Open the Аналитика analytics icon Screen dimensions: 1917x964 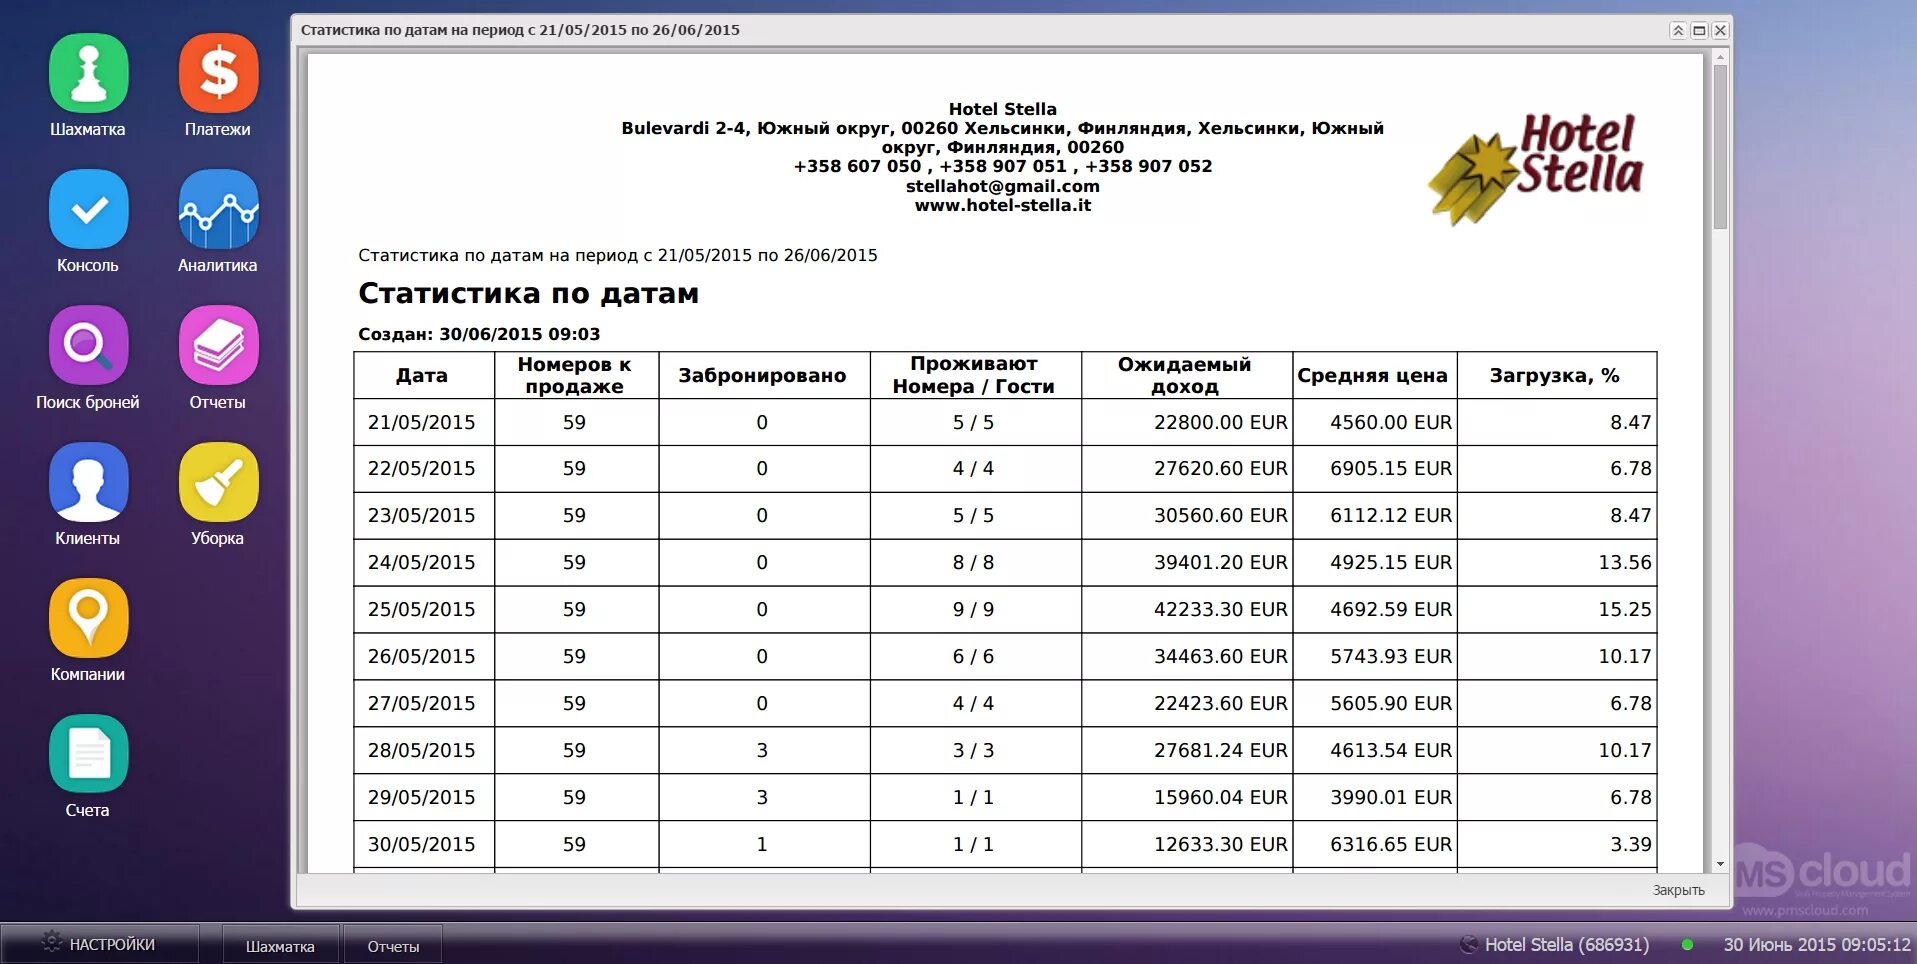(218, 210)
